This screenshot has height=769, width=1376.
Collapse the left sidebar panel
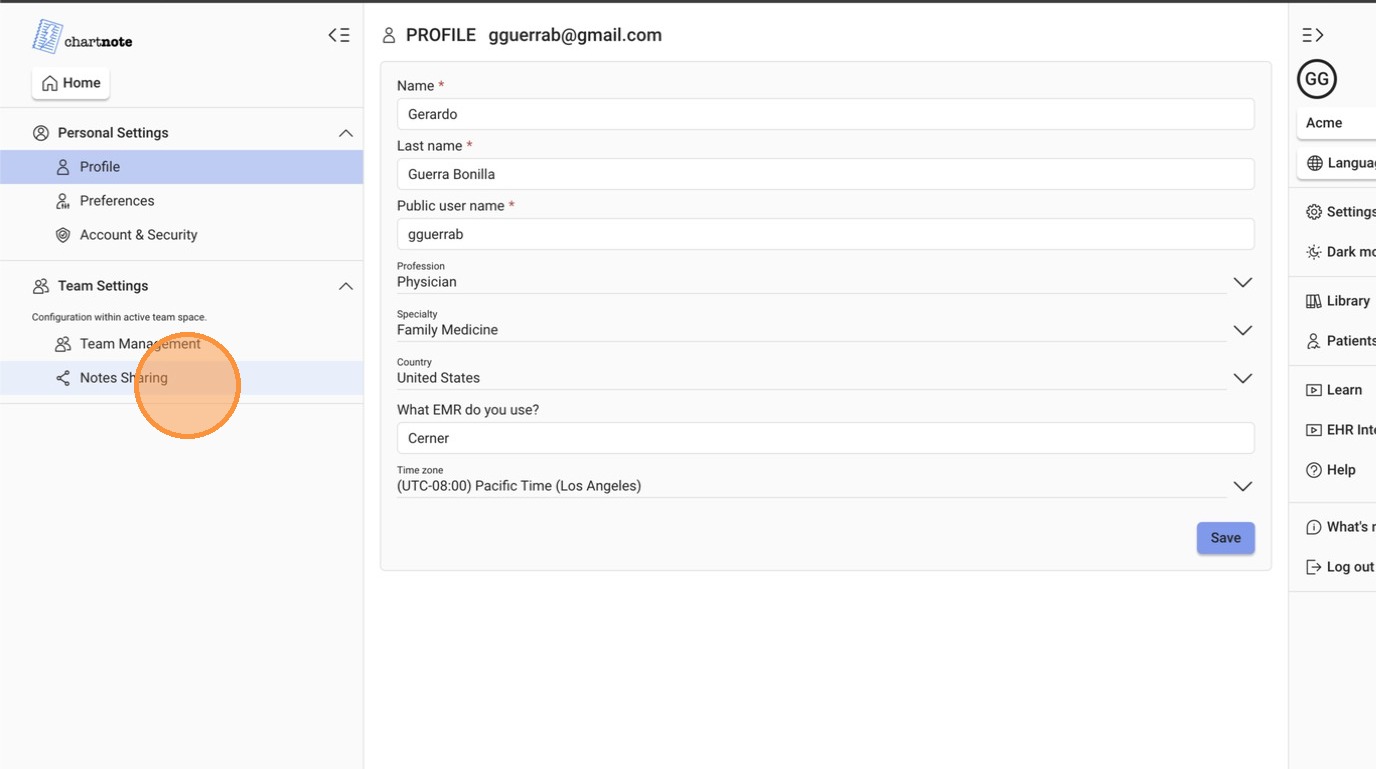pyautogui.click(x=339, y=35)
